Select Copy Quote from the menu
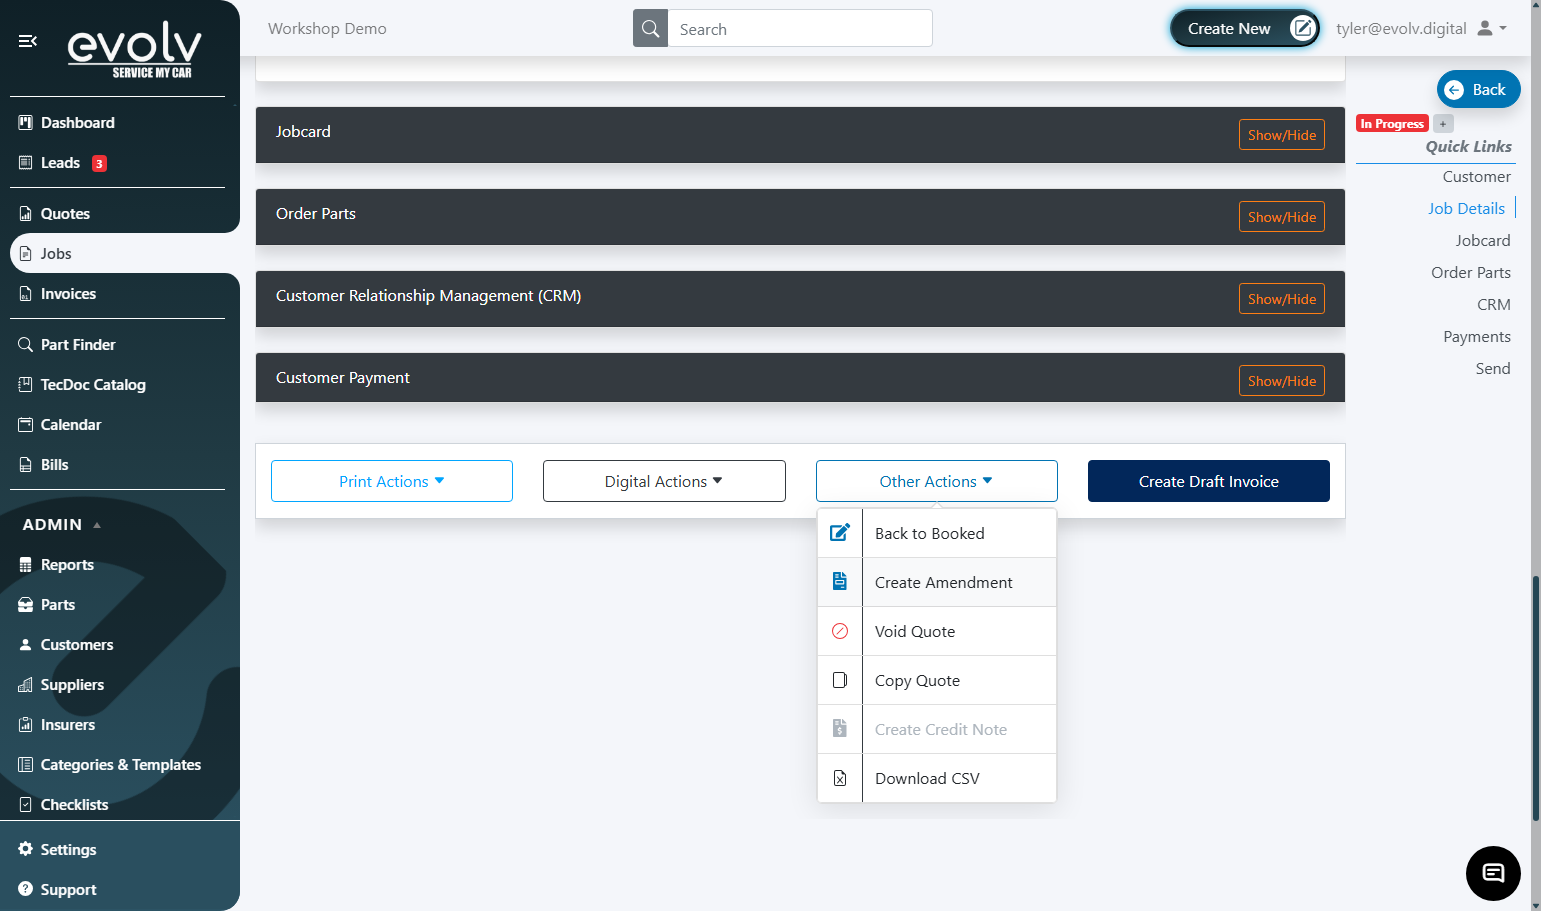The width and height of the screenshot is (1541, 911). click(x=937, y=680)
